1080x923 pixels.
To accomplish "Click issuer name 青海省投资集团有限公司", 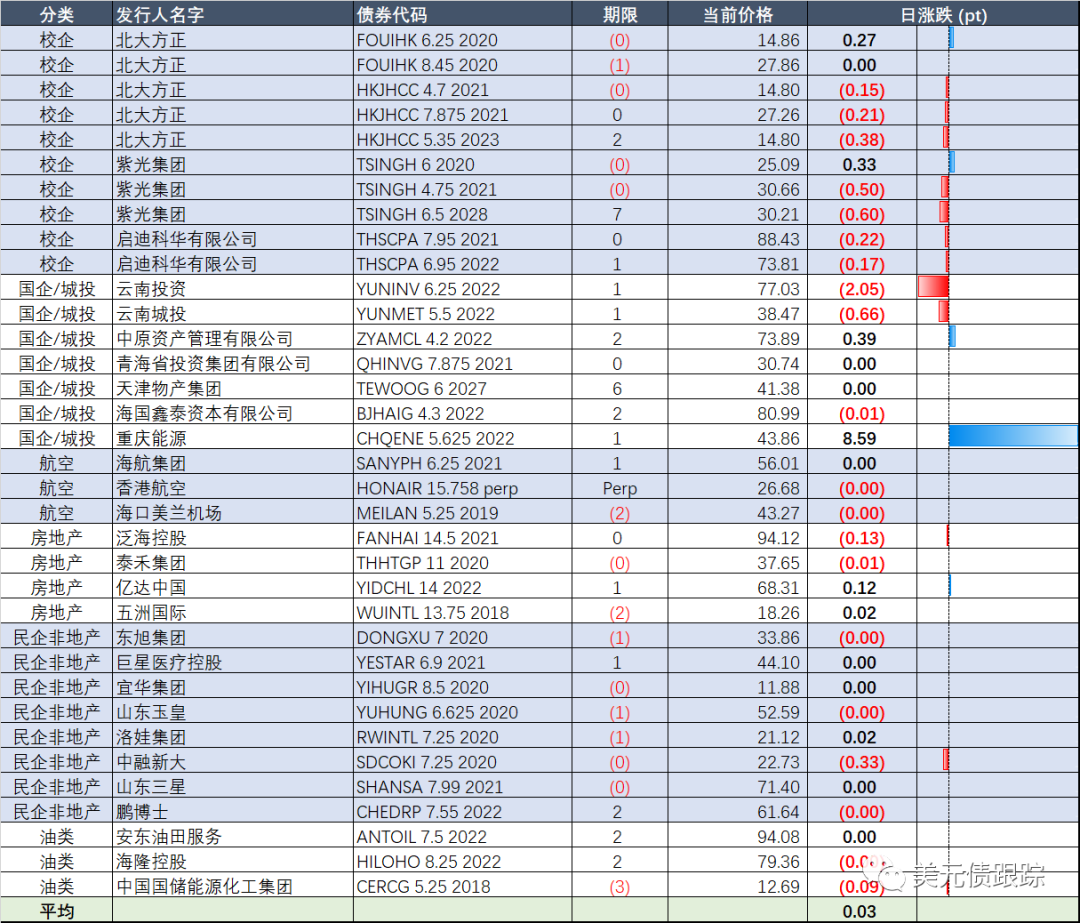I will (x=214, y=364).
